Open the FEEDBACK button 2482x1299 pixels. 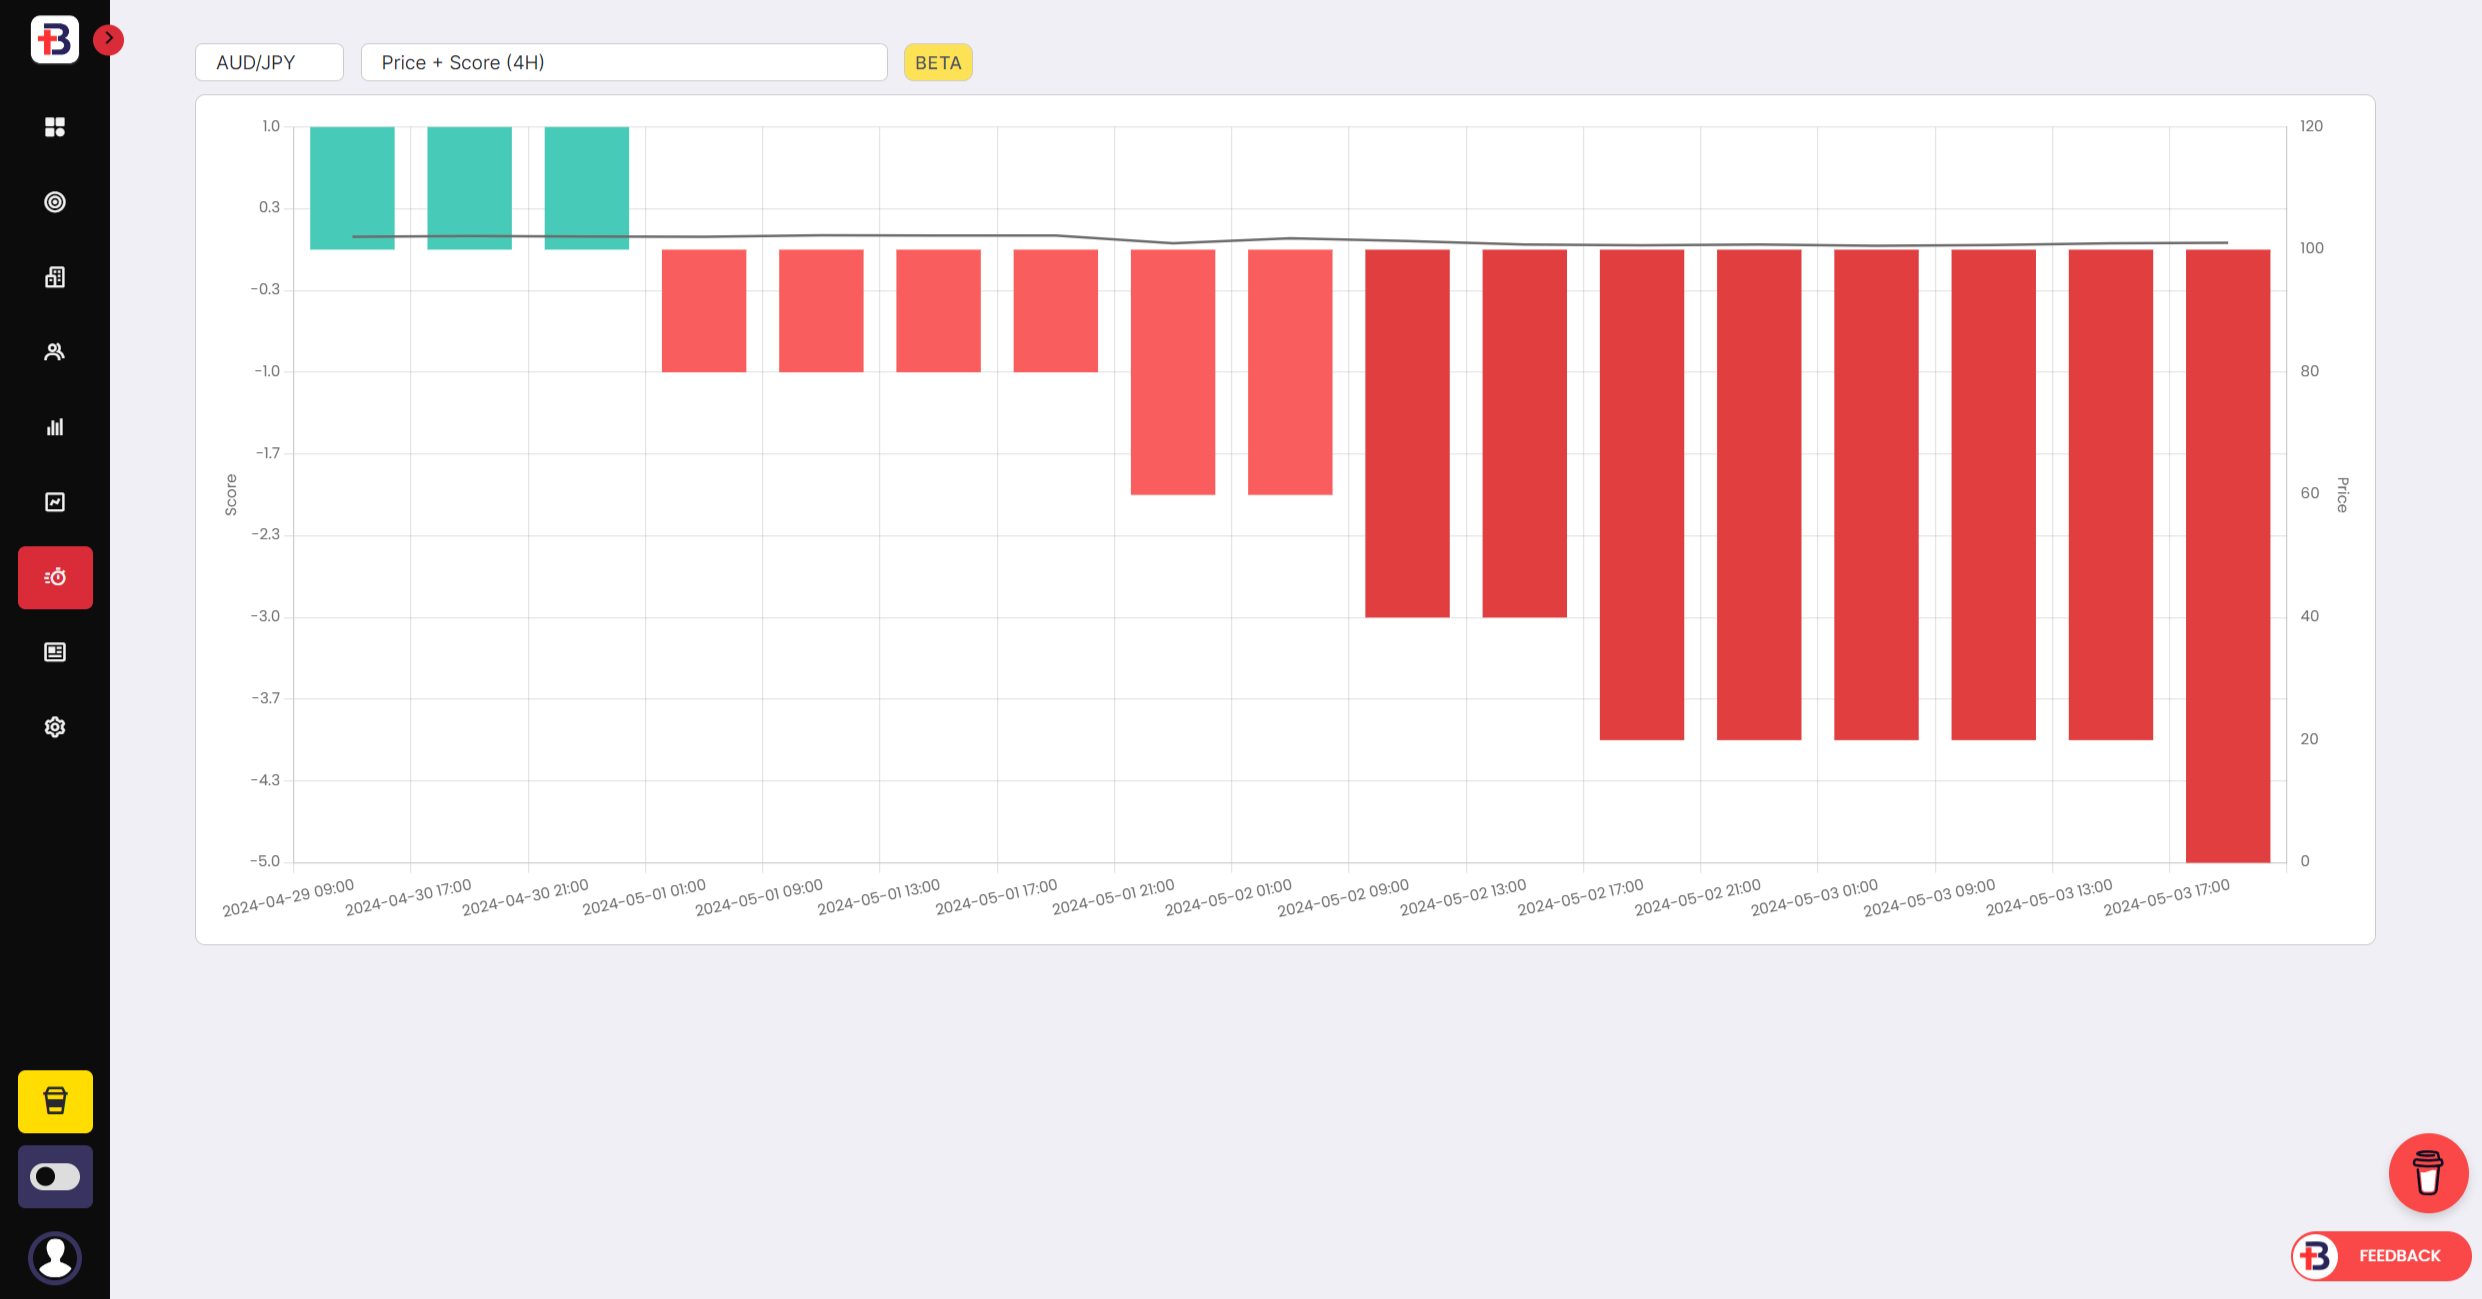[x=2381, y=1255]
